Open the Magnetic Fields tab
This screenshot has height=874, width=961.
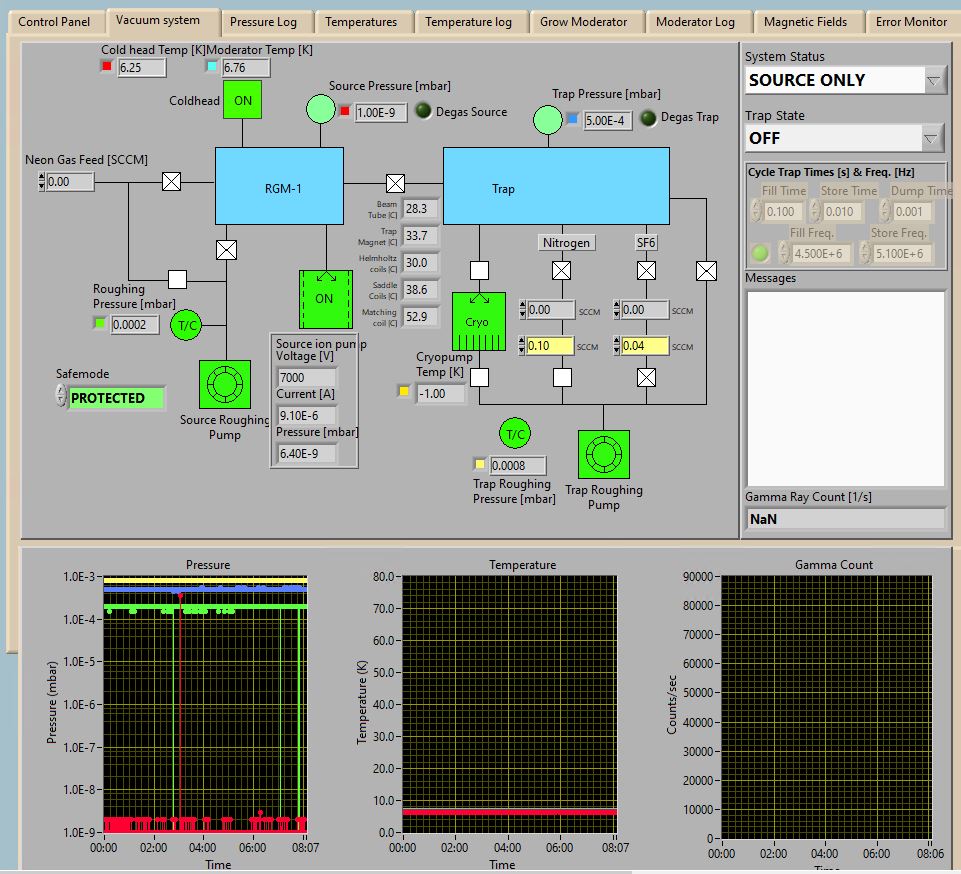(x=805, y=22)
